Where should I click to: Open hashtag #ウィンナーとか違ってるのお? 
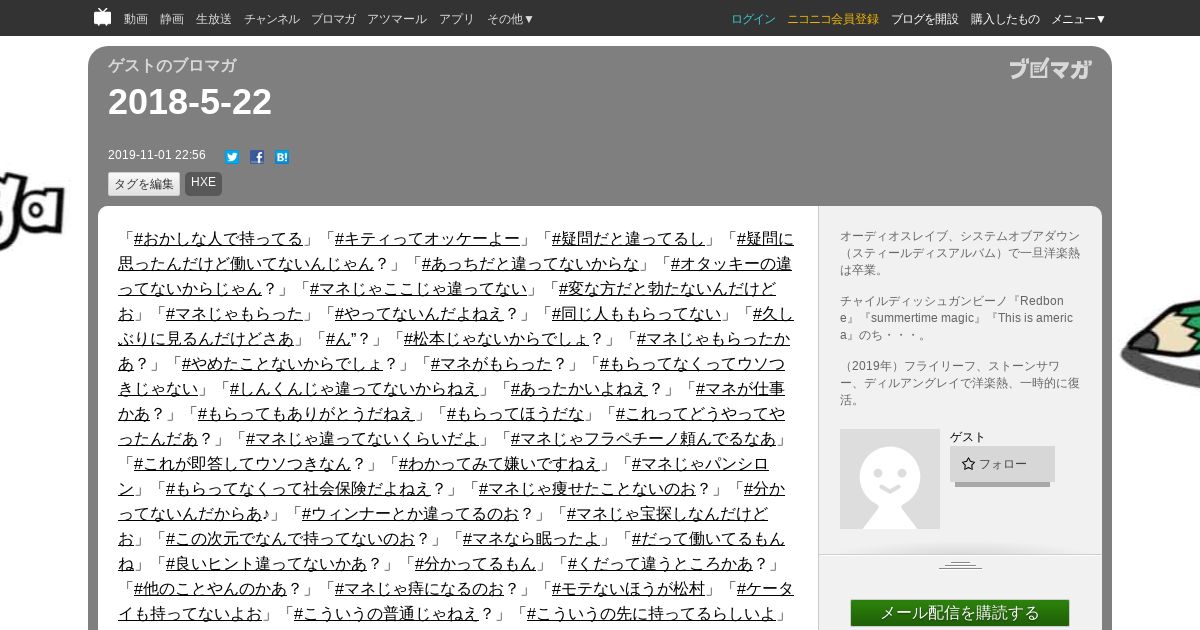(410, 513)
